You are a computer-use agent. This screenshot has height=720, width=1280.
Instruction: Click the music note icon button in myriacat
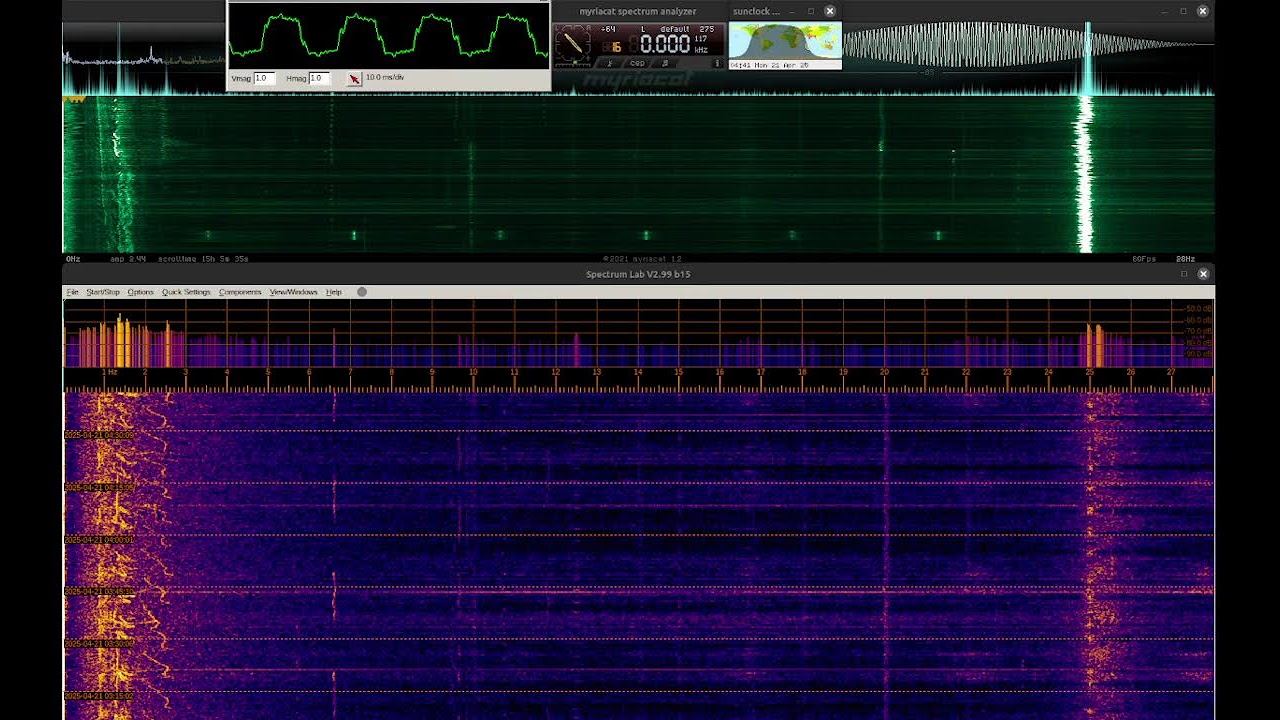(x=665, y=63)
